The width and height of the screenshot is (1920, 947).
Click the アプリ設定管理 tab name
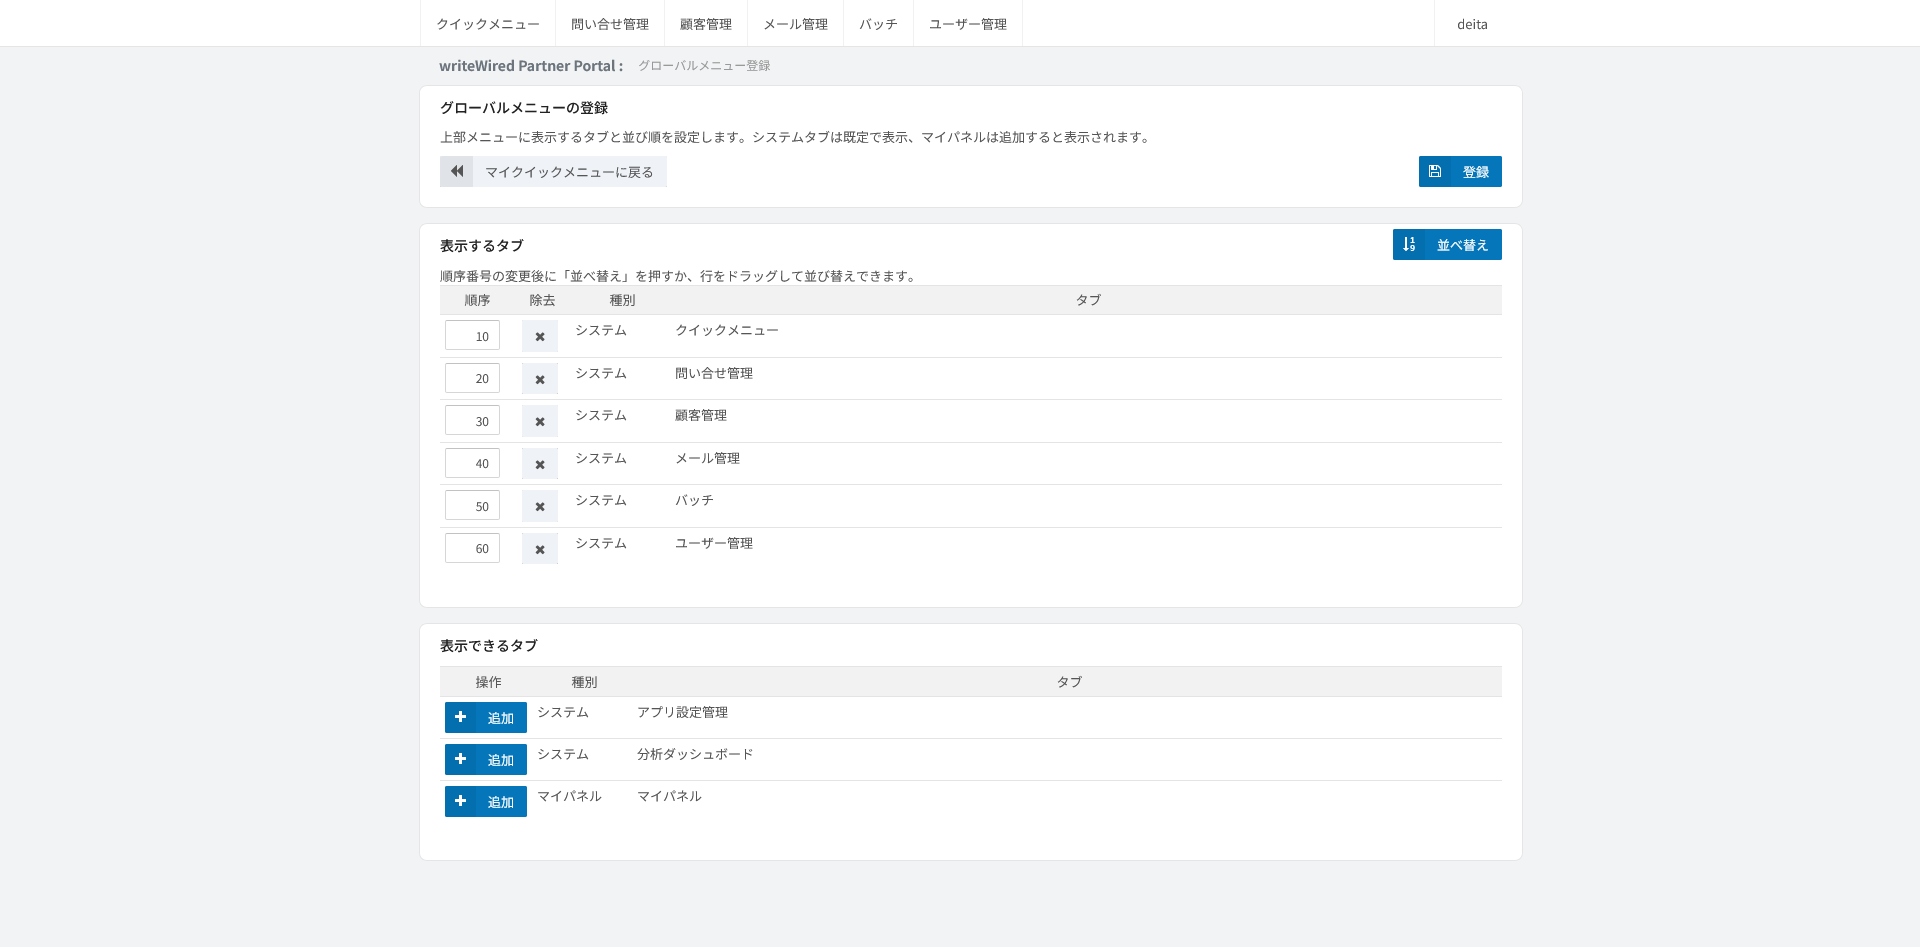click(x=682, y=712)
